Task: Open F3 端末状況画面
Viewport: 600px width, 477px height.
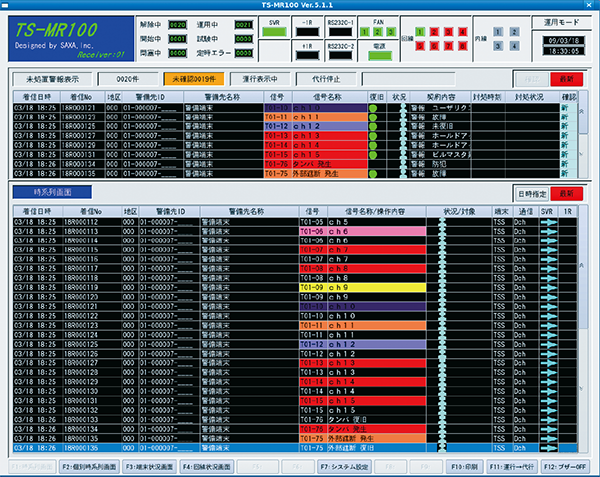Action: click(149, 467)
